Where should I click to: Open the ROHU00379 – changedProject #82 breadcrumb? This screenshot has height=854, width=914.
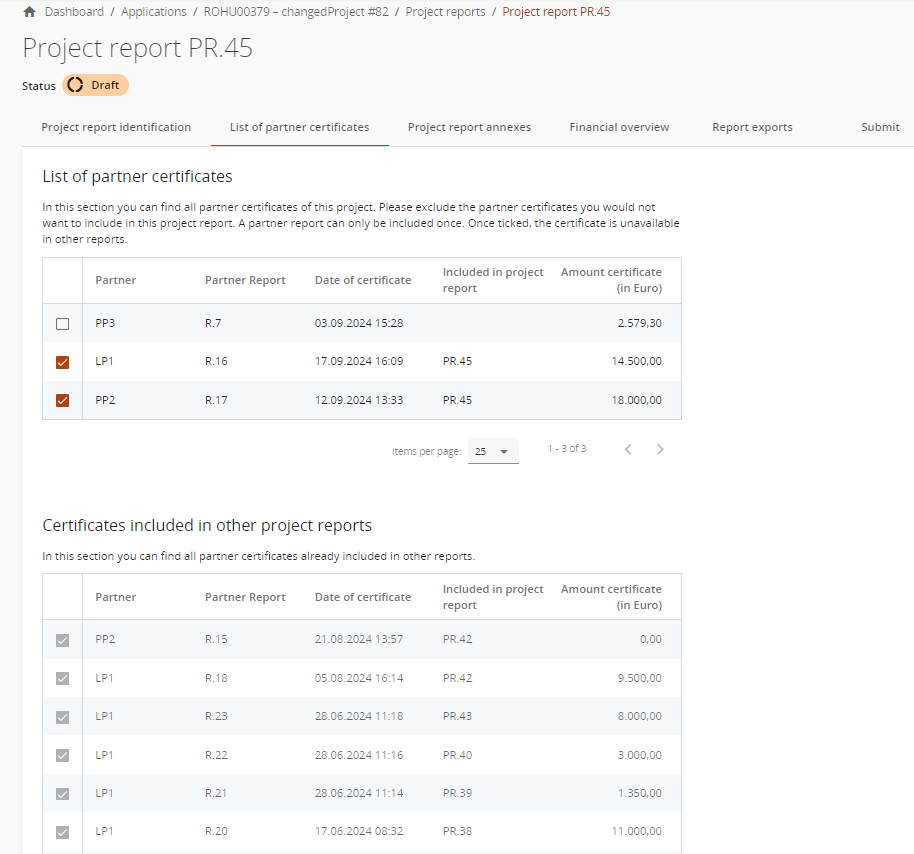[296, 12]
